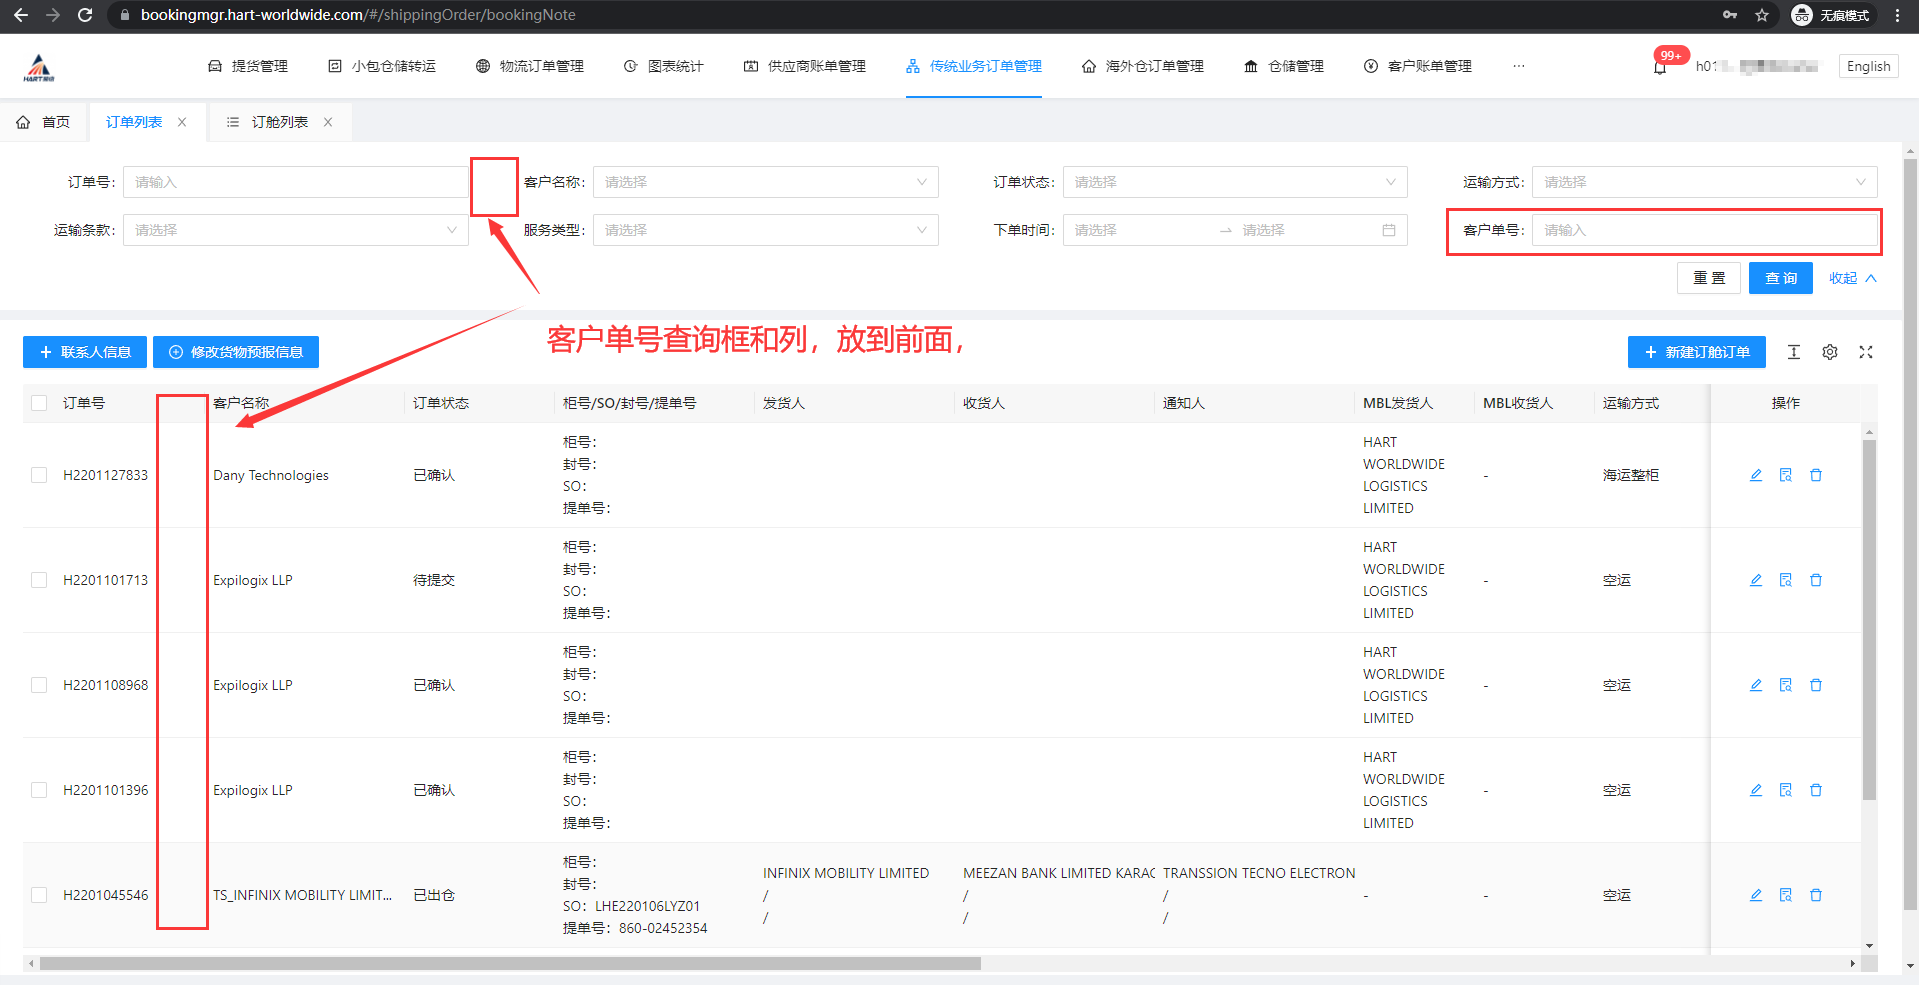Close the 订舱列表 tab
Screen dimensions: 1919x985
click(x=328, y=122)
